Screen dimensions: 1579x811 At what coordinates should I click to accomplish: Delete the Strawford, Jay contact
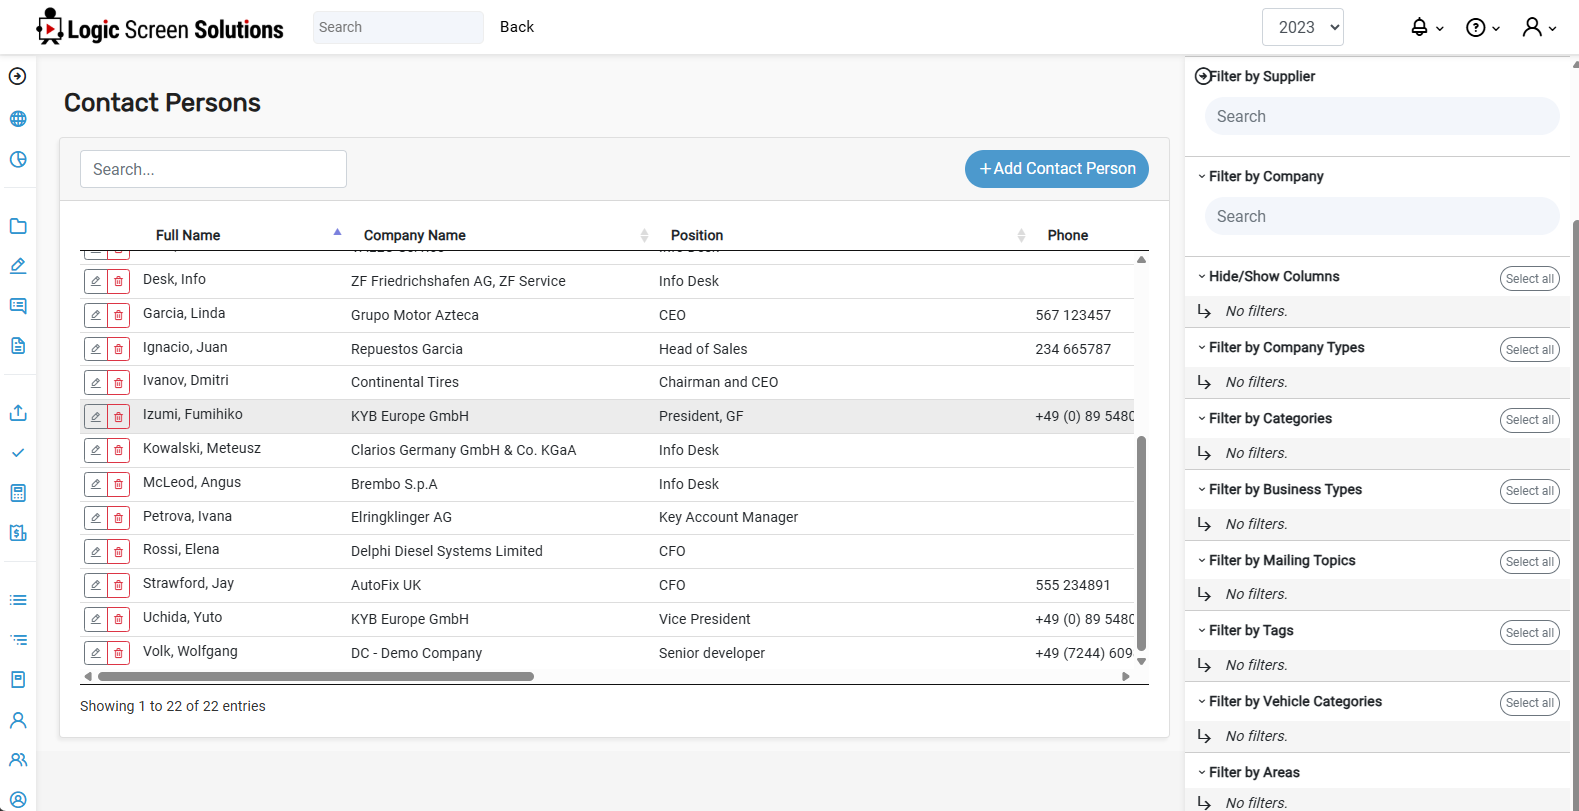click(x=119, y=585)
